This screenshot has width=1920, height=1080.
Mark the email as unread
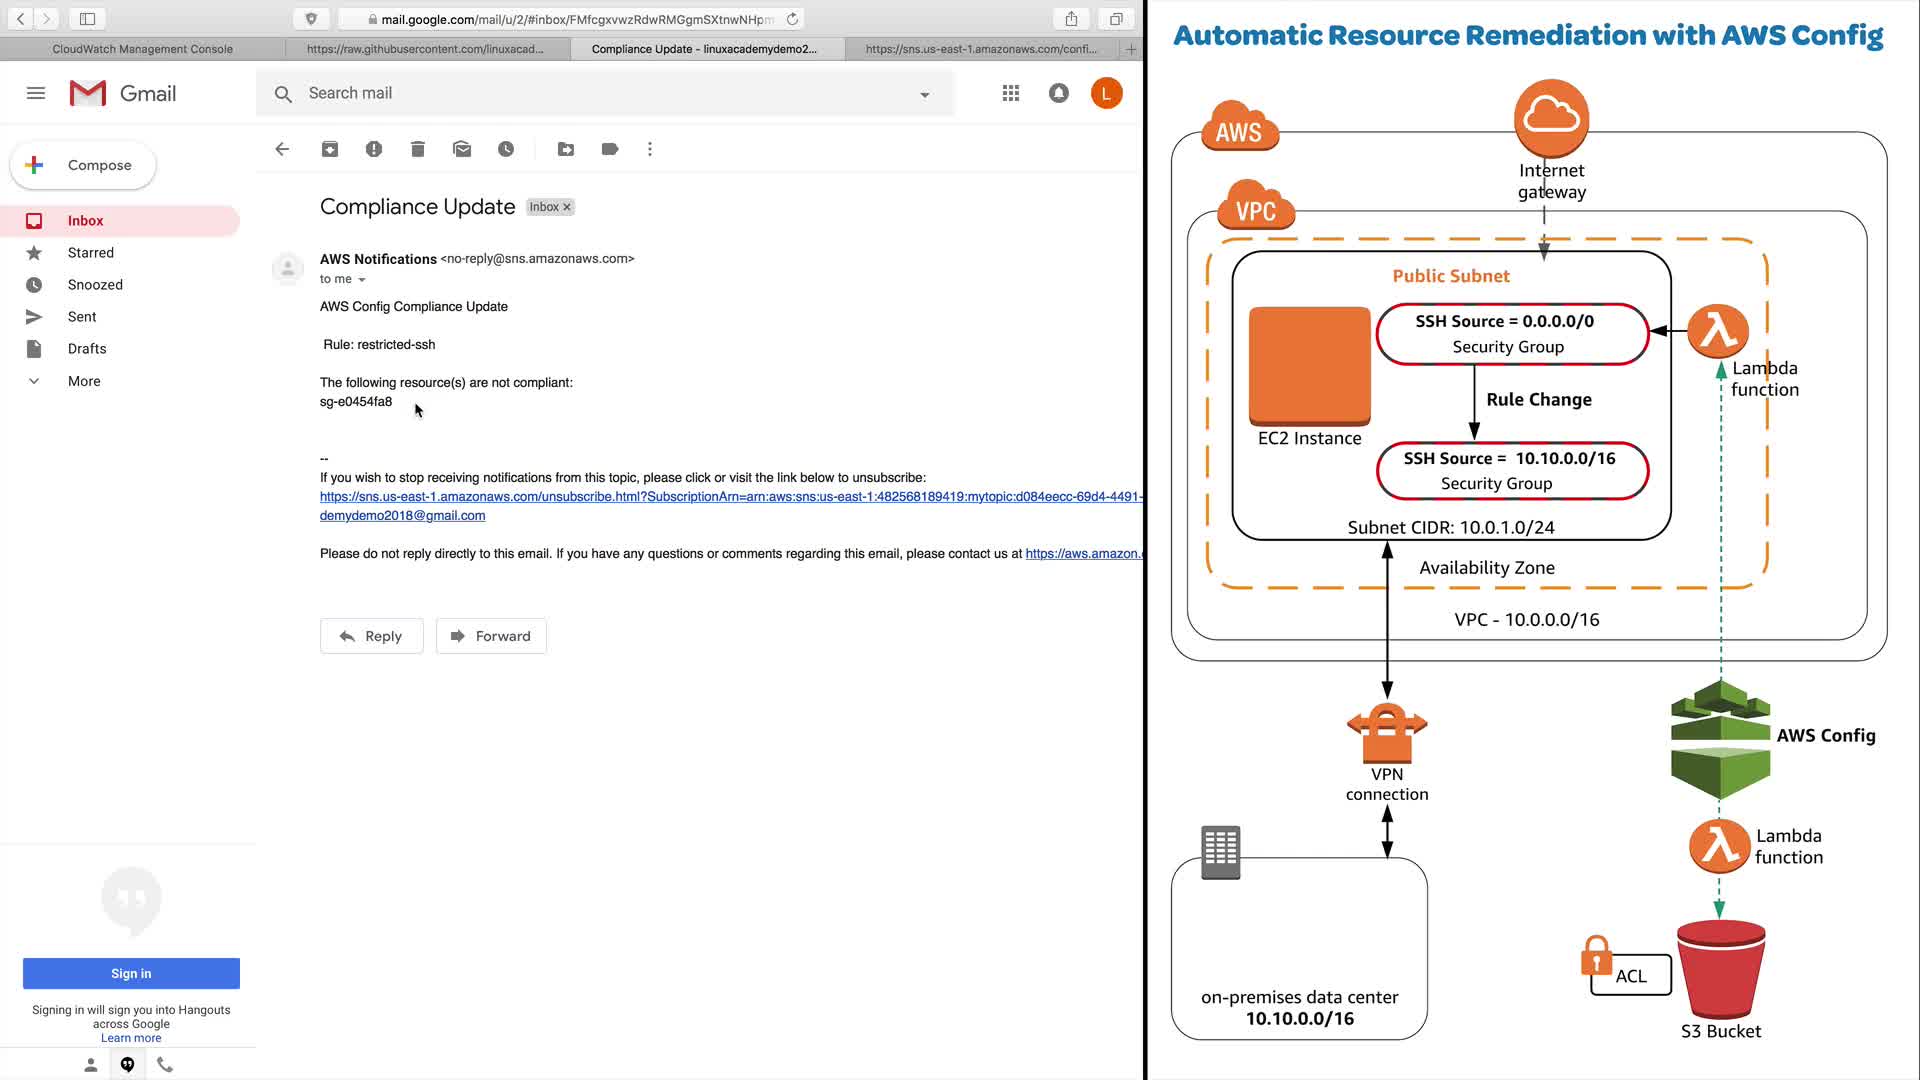point(462,149)
